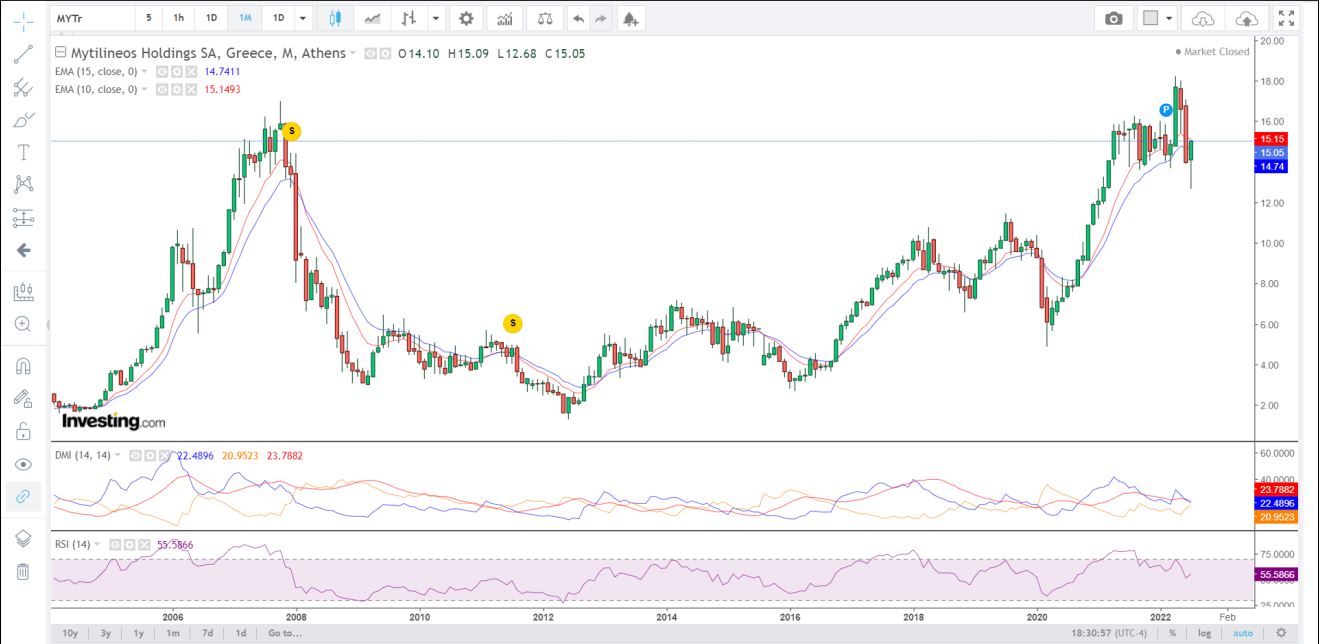The width and height of the screenshot is (1321, 644).
Task: Switch to the 1h timeframe
Action: pos(178,18)
